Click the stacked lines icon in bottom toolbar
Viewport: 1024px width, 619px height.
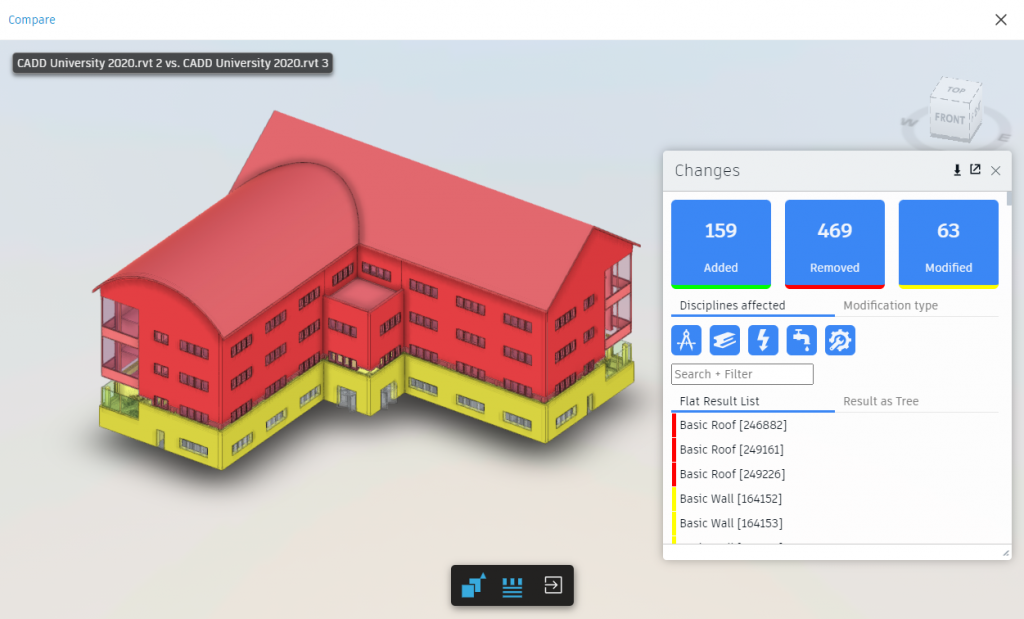pyautogui.click(x=512, y=587)
